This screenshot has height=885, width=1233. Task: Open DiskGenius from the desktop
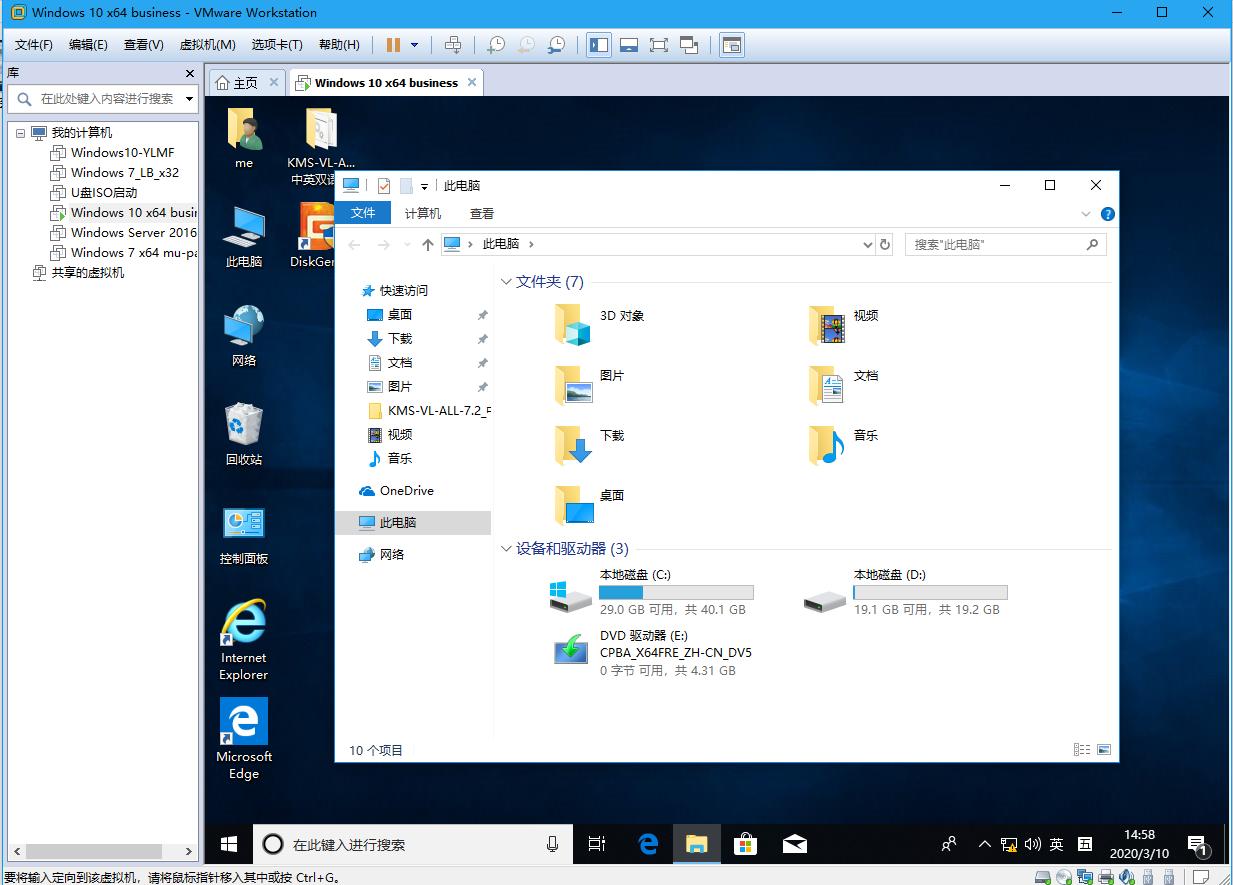pos(315,225)
